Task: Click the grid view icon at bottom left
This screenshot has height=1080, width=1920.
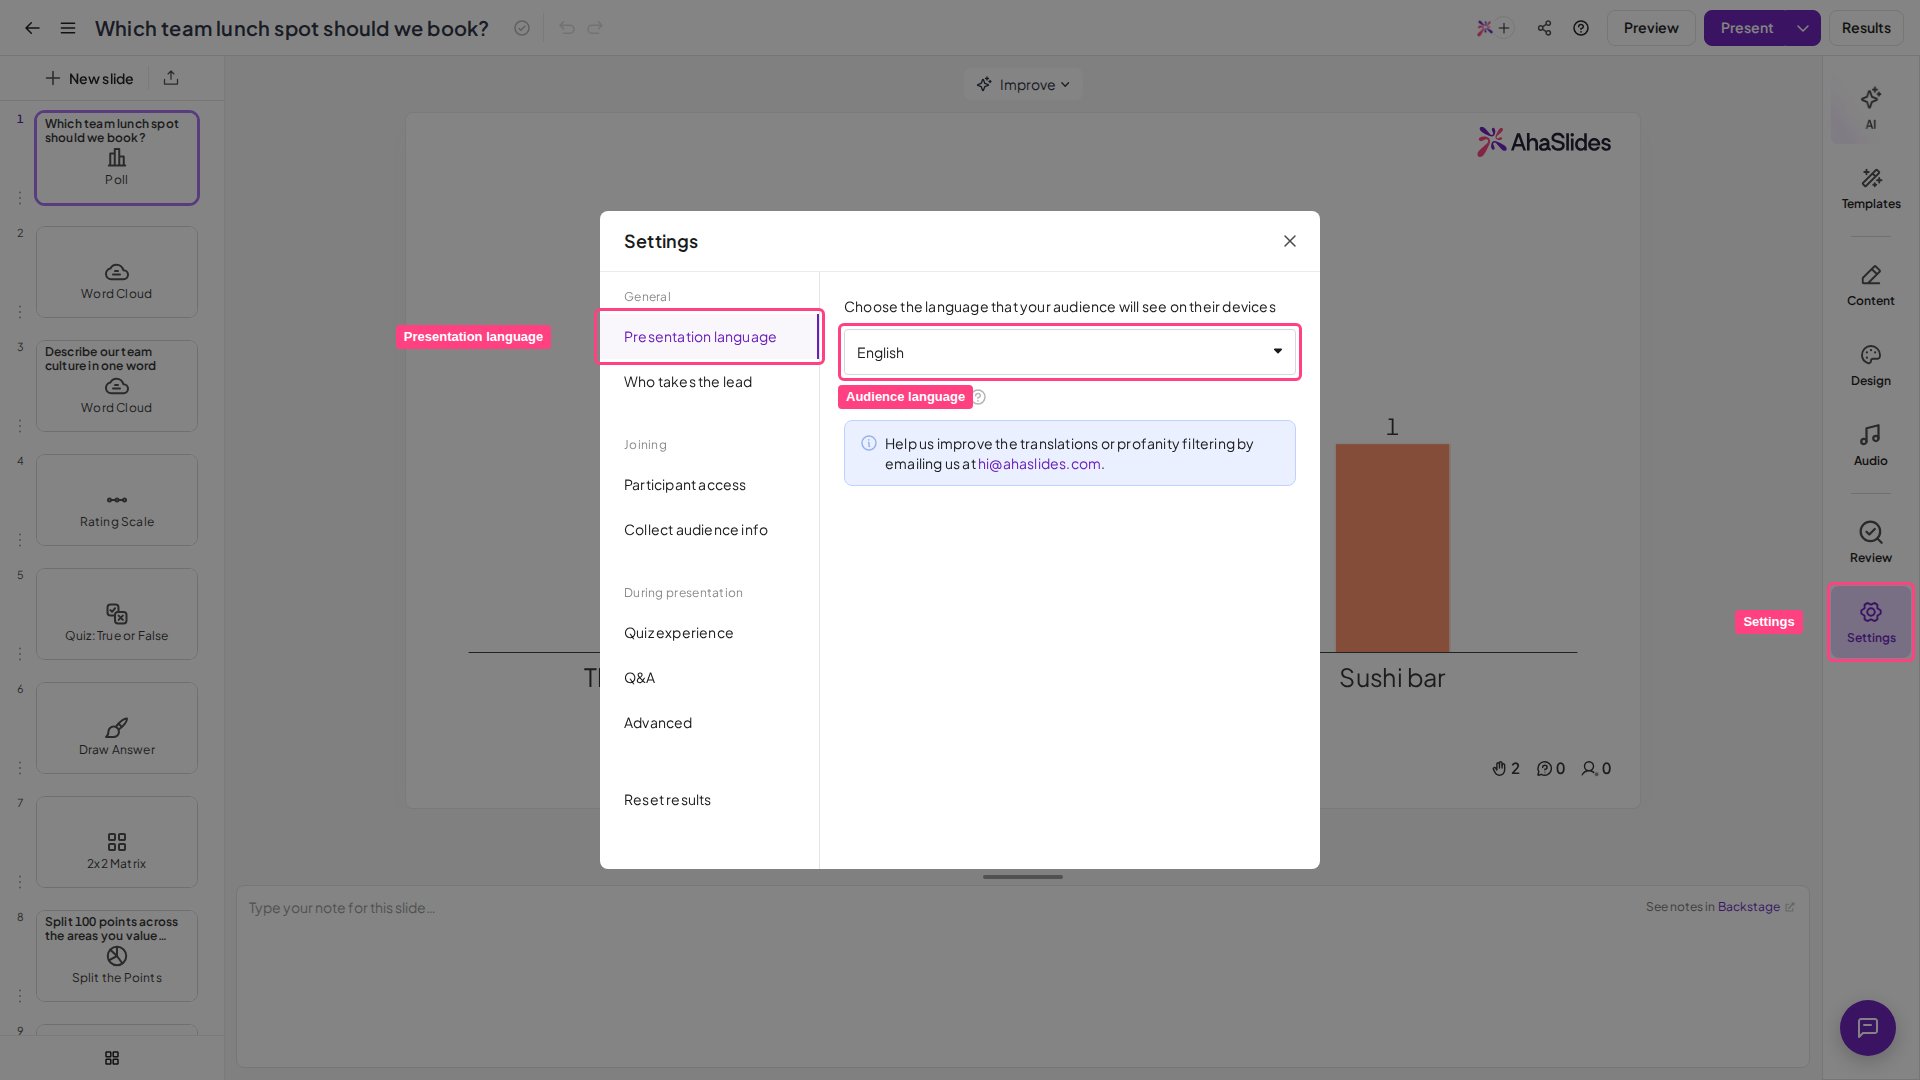Action: click(x=112, y=1058)
